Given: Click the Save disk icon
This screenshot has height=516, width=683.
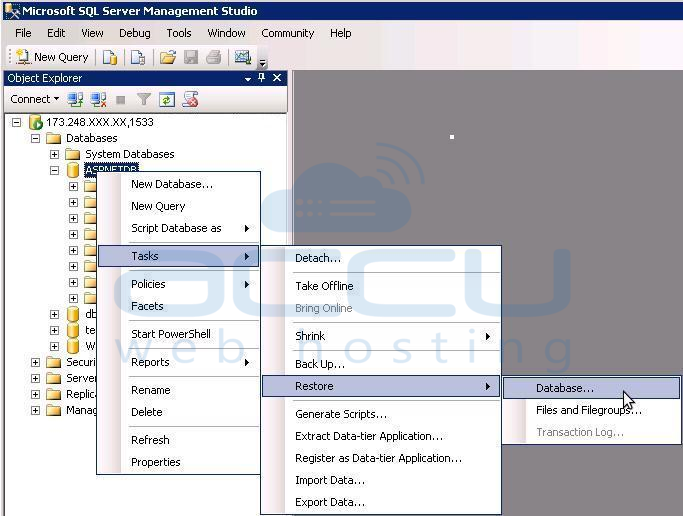Looking at the screenshot, I should coord(191,57).
